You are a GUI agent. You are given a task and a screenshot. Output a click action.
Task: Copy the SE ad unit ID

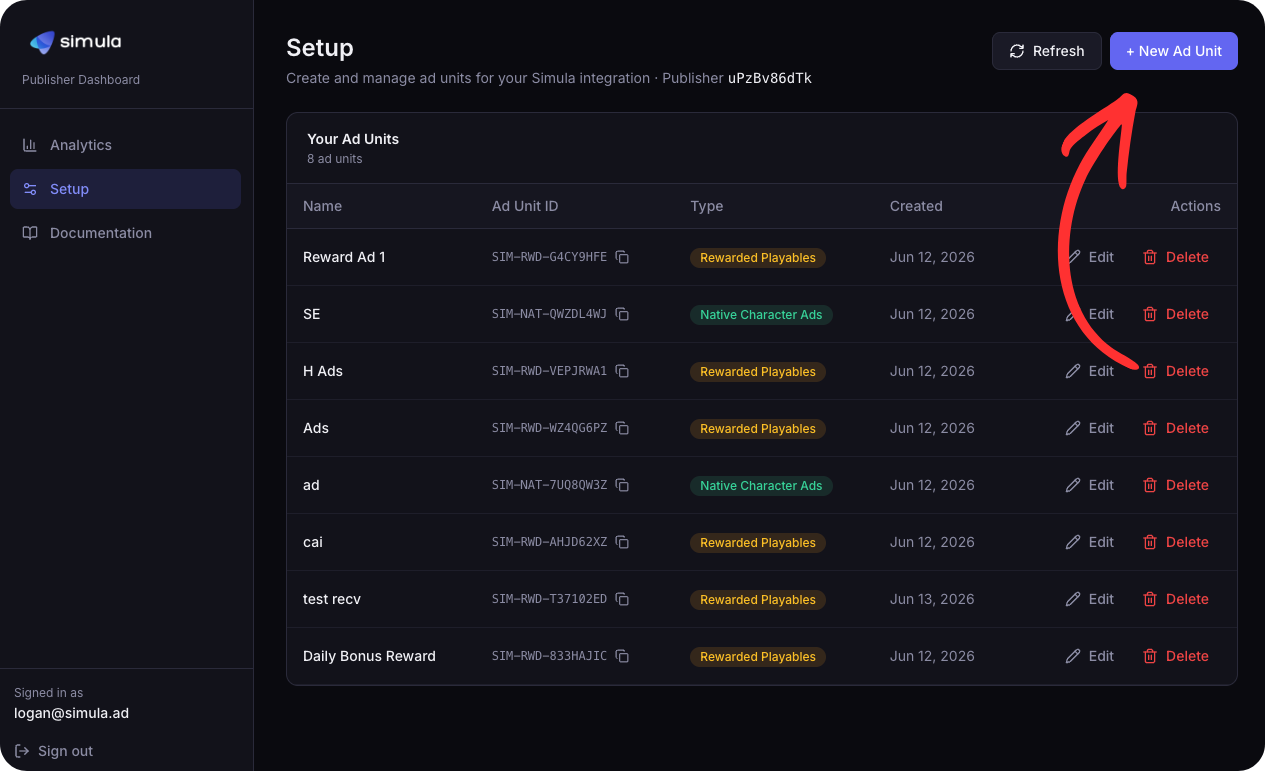(622, 314)
